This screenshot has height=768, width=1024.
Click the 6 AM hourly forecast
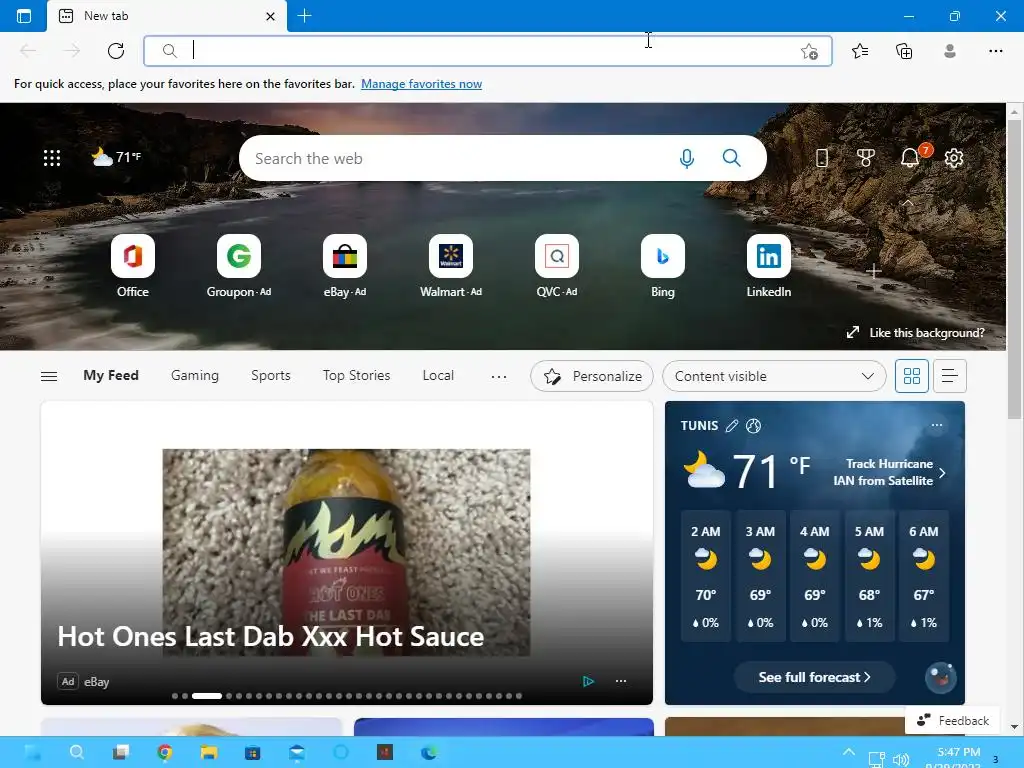(923, 576)
